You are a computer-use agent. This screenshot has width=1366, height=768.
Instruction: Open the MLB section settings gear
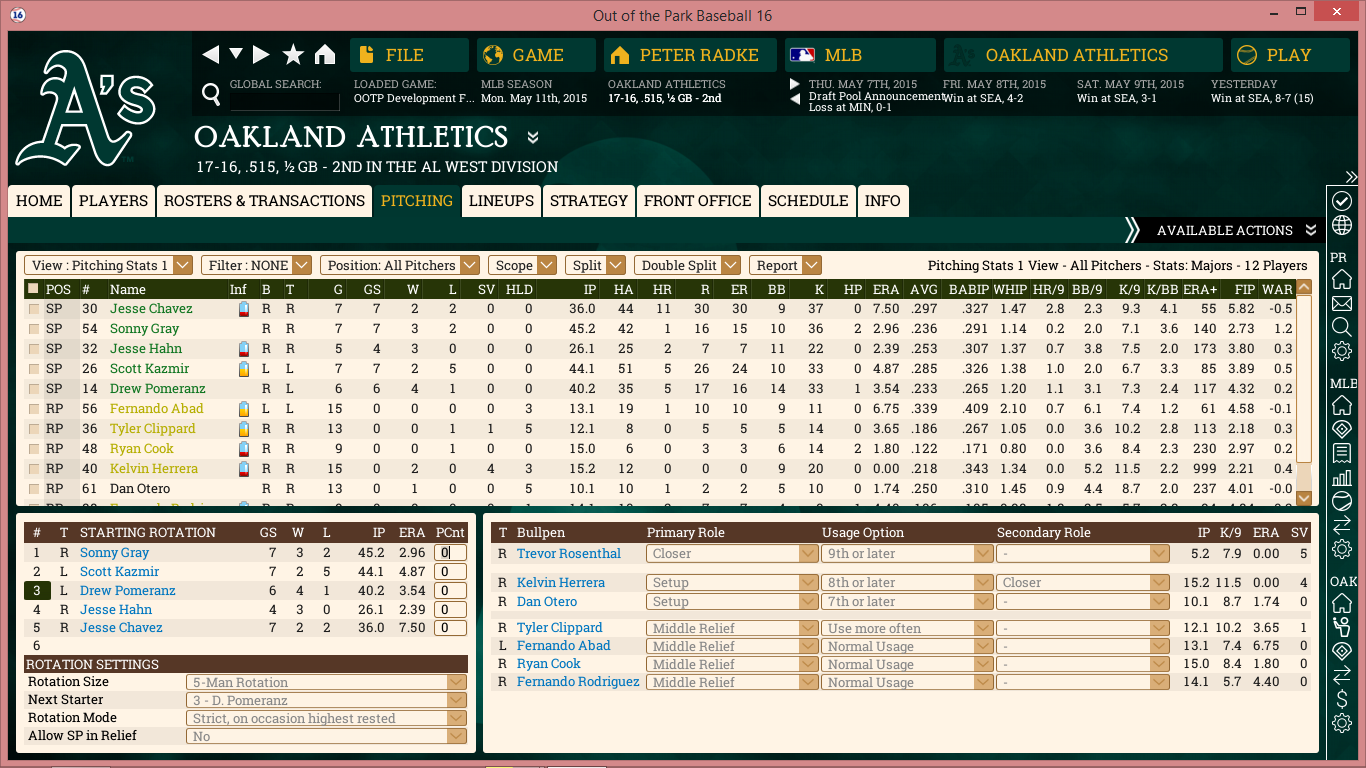(x=1342, y=549)
